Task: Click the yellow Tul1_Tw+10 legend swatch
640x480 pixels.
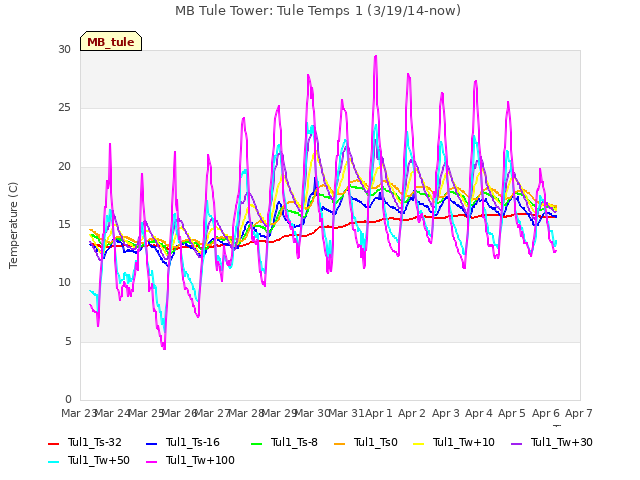Action: click(x=419, y=443)
